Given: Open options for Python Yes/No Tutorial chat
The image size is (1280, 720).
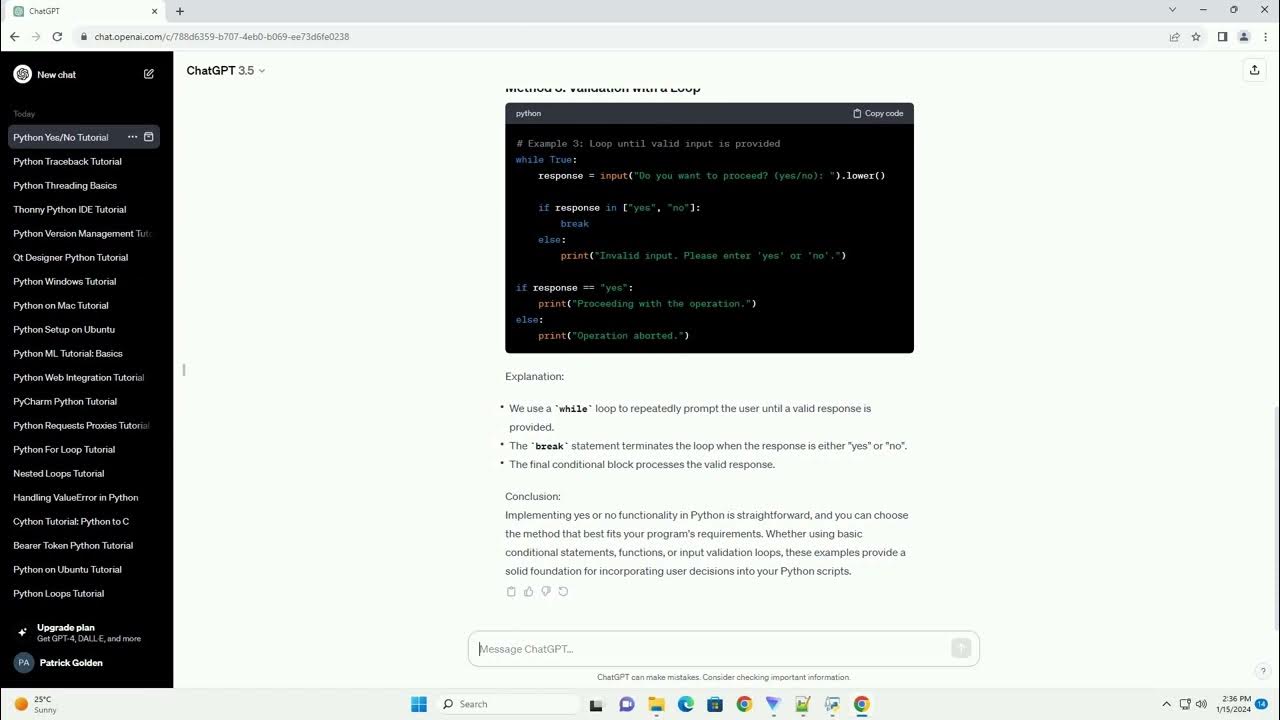Looking at the screenshot, I should pyautogui.click(x=132, y=137).
